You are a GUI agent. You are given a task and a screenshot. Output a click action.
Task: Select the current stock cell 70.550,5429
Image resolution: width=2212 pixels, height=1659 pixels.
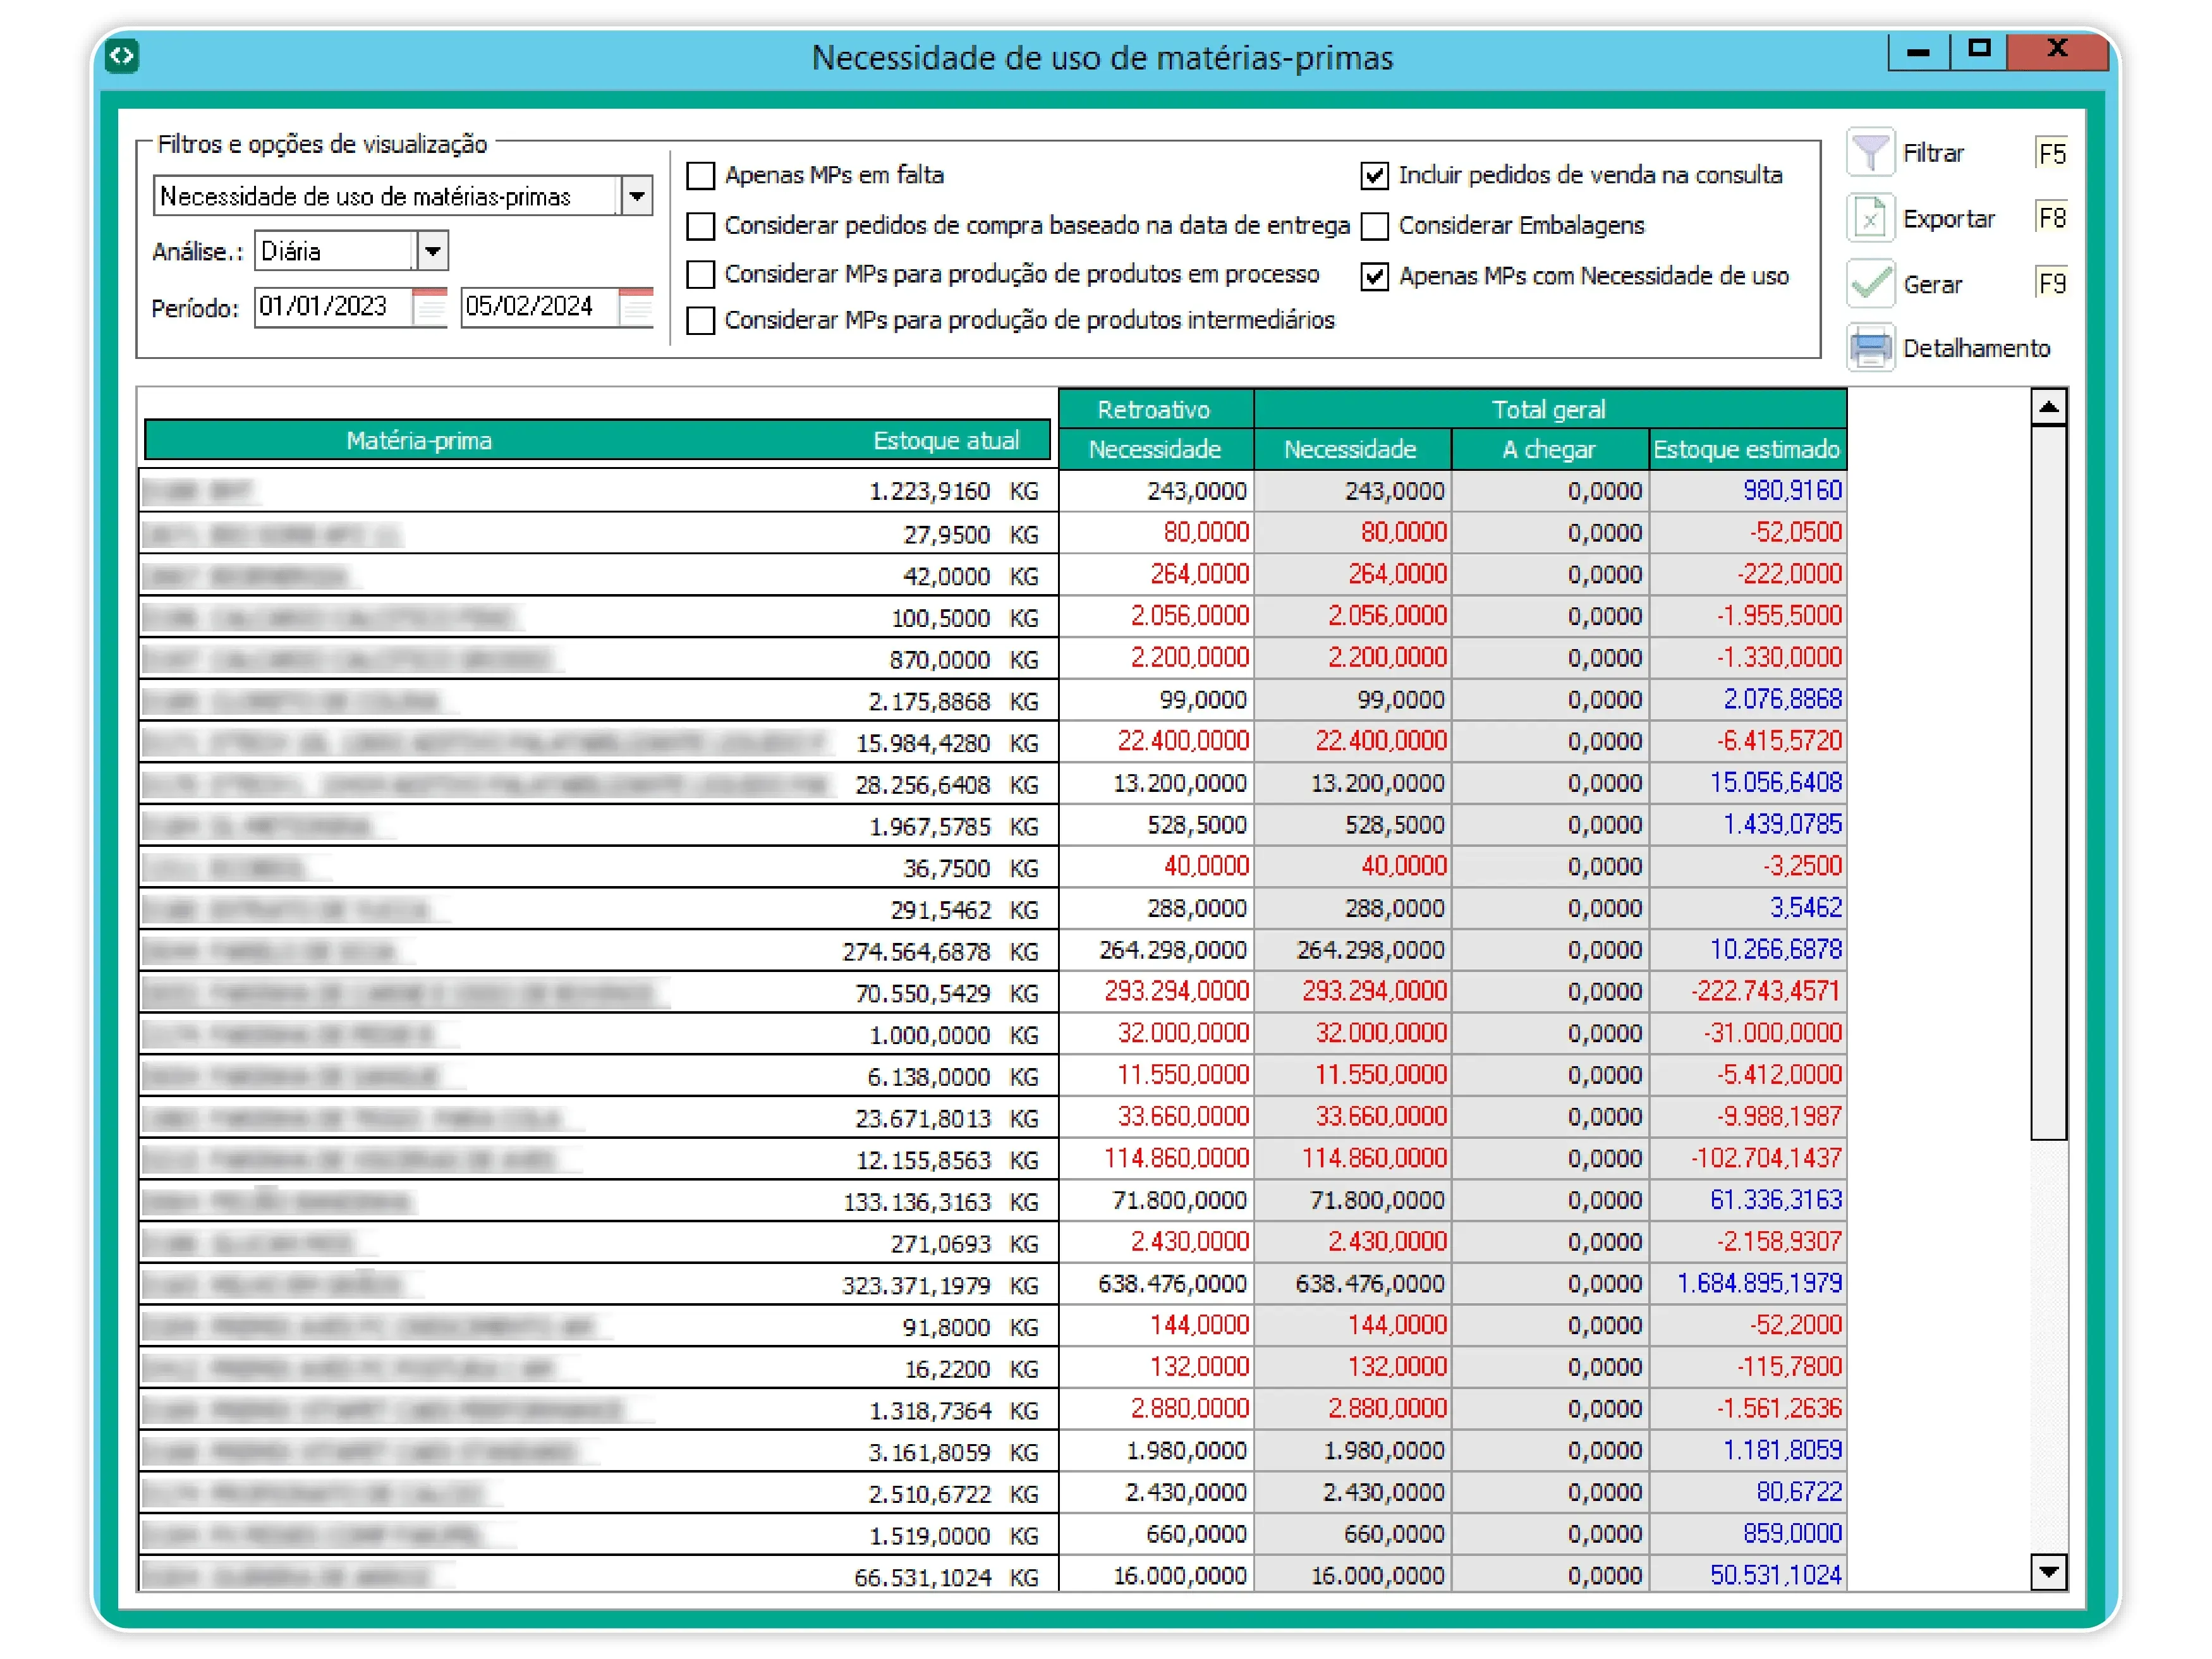922,994
